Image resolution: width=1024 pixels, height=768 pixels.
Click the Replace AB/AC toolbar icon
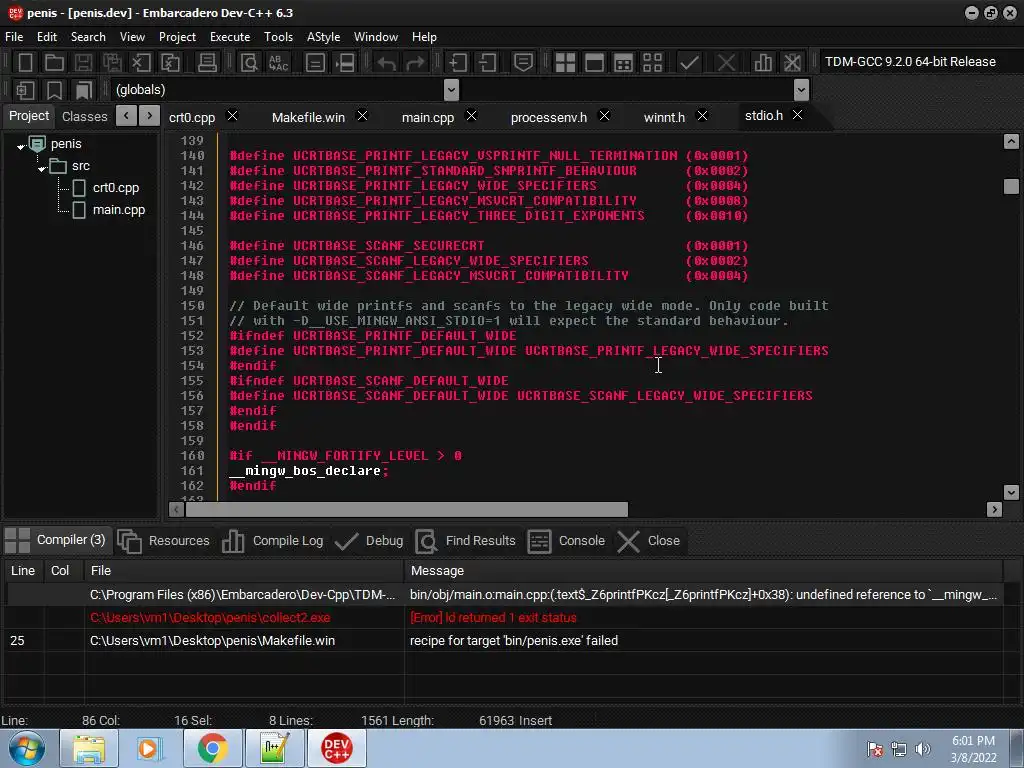[x=278, y=63]
